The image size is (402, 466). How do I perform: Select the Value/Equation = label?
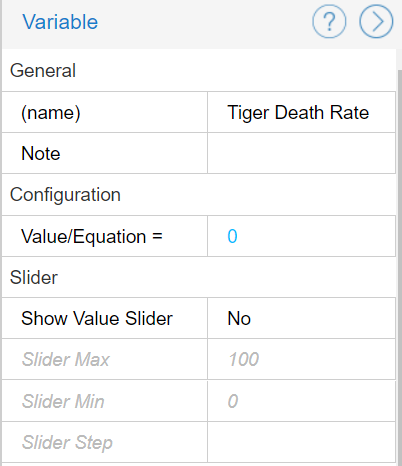92,237
